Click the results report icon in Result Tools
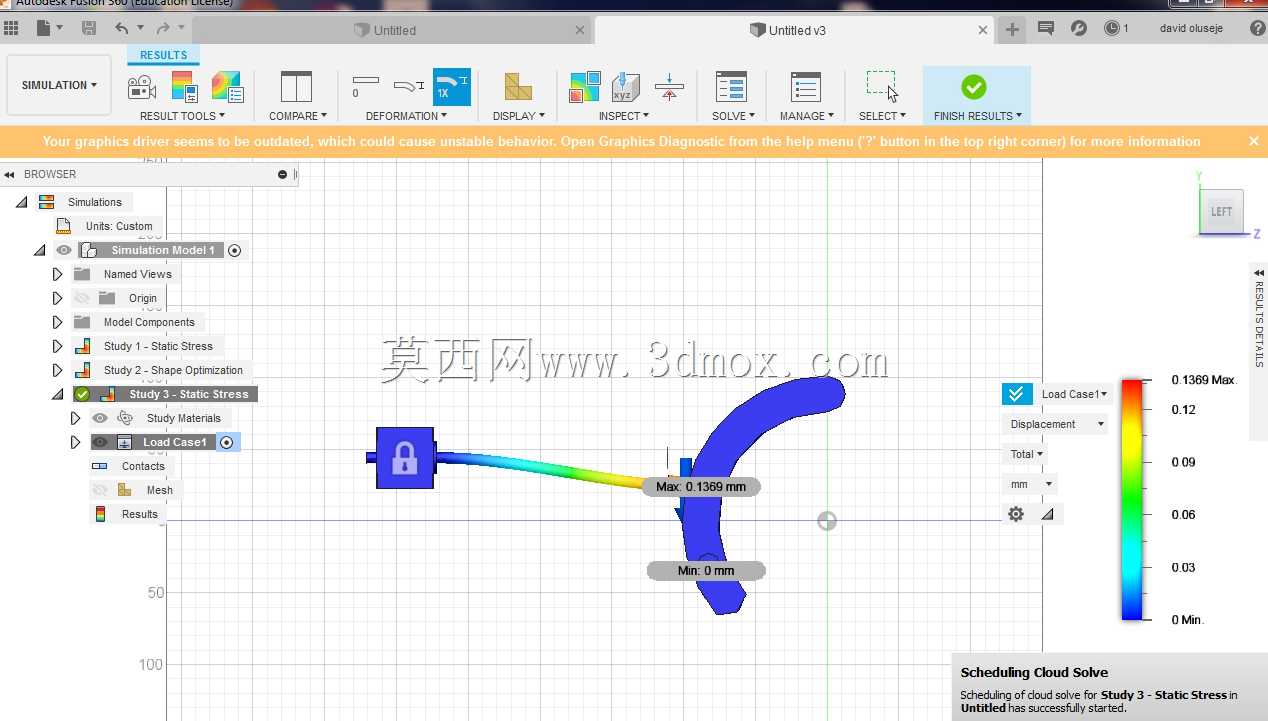 click(x=227, y=87)
